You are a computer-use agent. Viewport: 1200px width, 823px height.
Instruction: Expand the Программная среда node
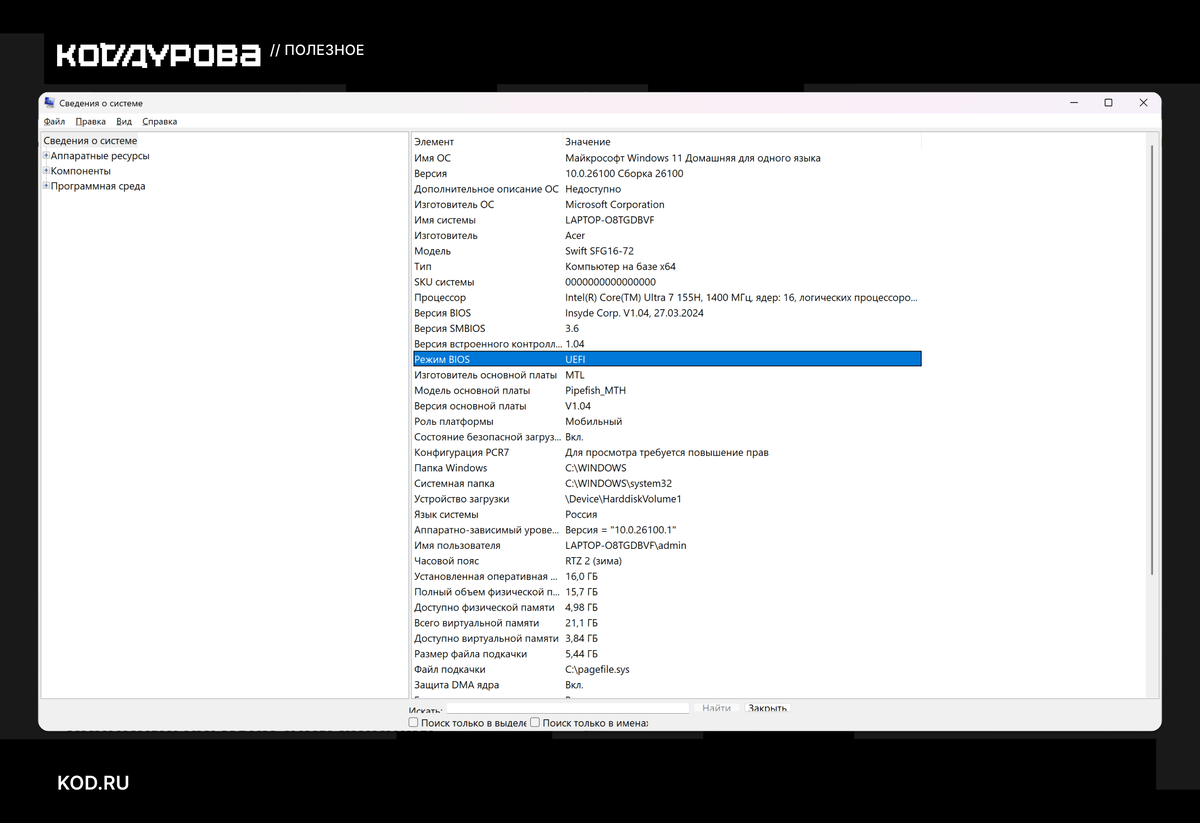(46, 186)
